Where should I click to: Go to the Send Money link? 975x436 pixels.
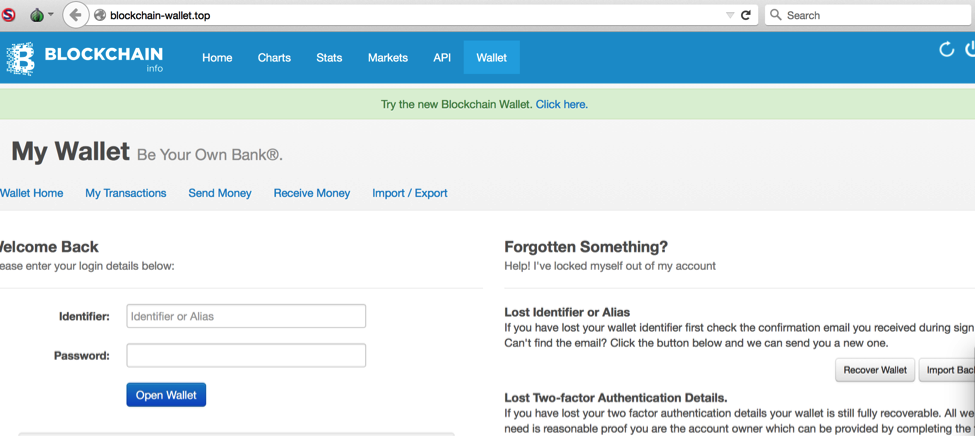coord(220,193)
